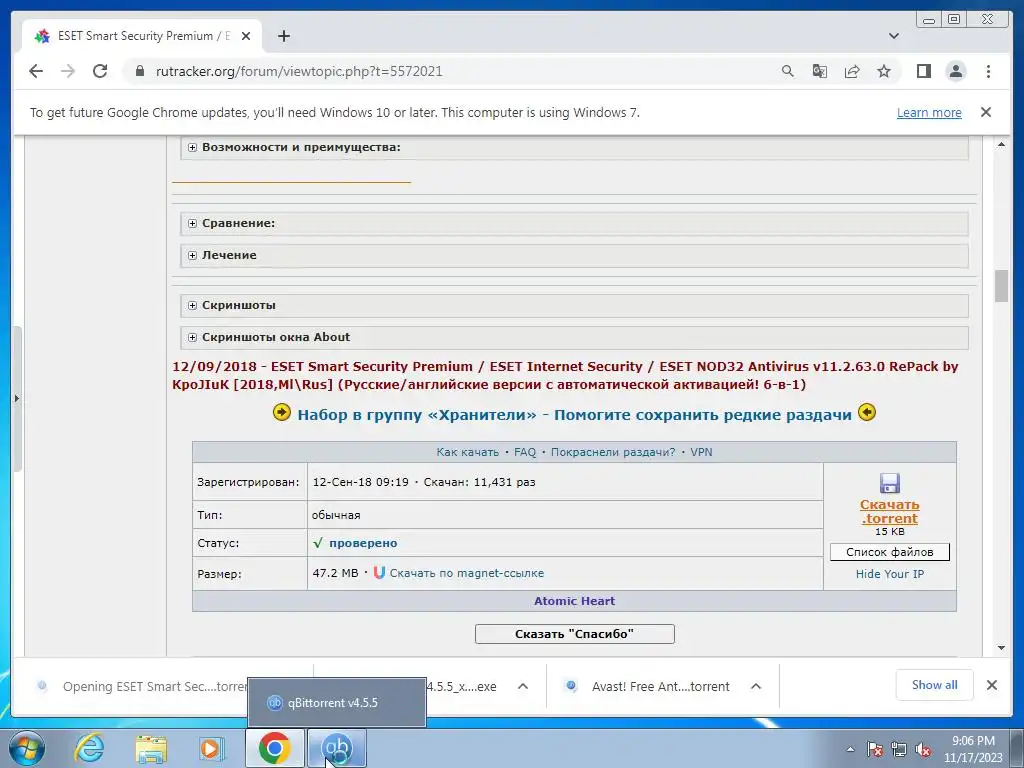This screenshot has height=768, width=1024.
Task: Open volume speaker icon in tray
Action: click(923, 749)
